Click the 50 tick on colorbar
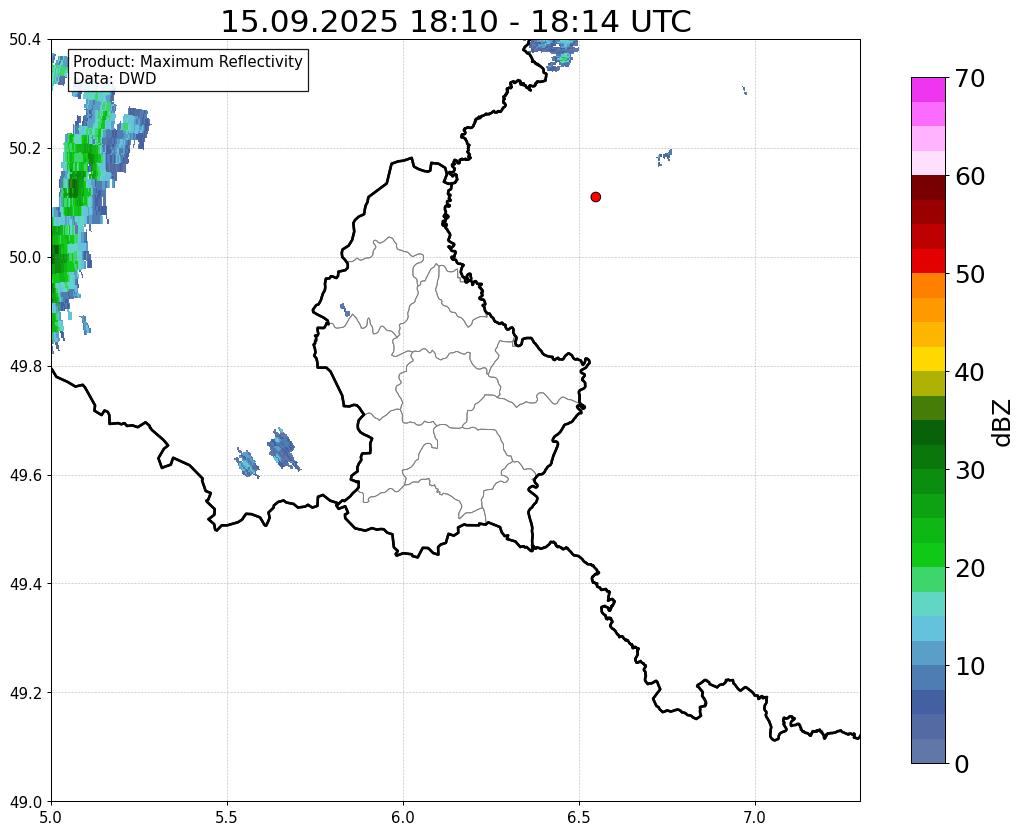The height and width of the screenshot is (834, 1023). [970, 274]
